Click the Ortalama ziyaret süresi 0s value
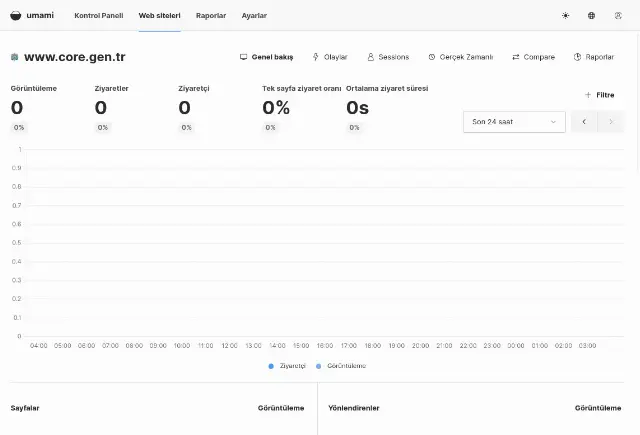640x435 pixels. point(358,108)
